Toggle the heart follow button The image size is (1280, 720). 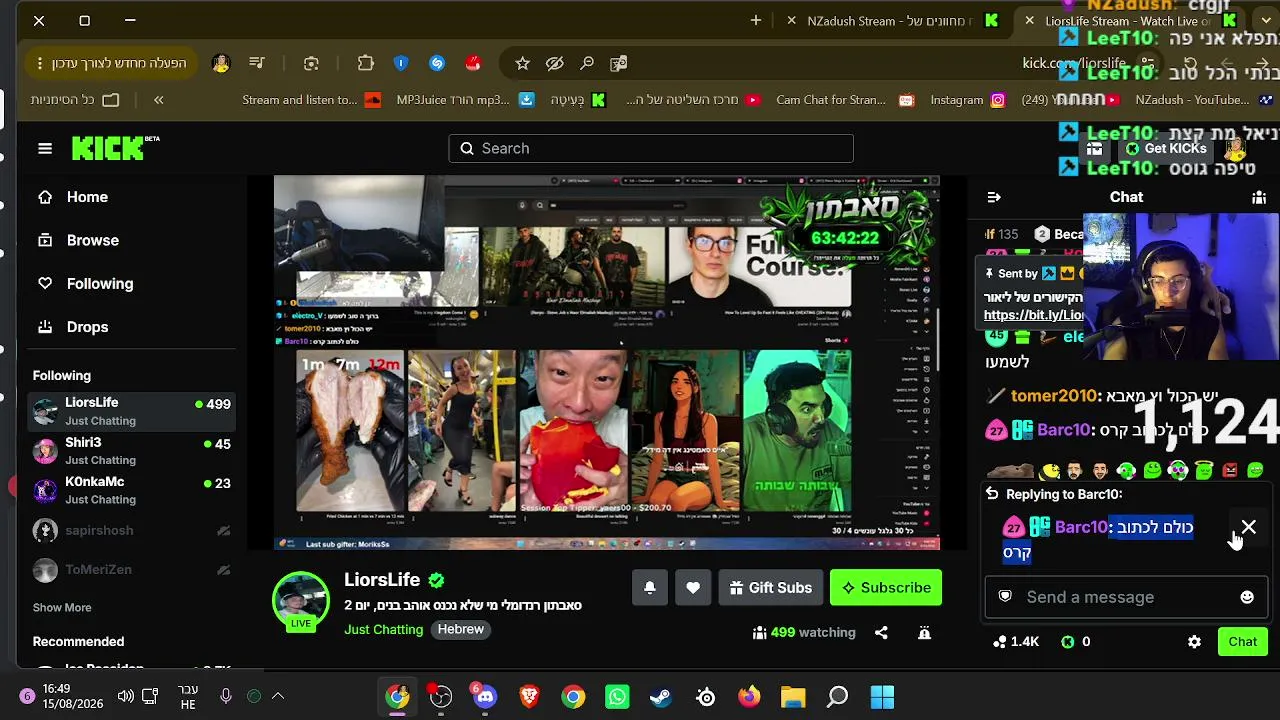point(693,588)
